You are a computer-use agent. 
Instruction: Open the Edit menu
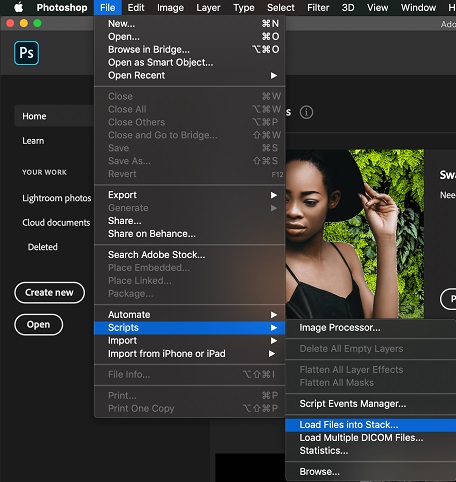(136, 7)
